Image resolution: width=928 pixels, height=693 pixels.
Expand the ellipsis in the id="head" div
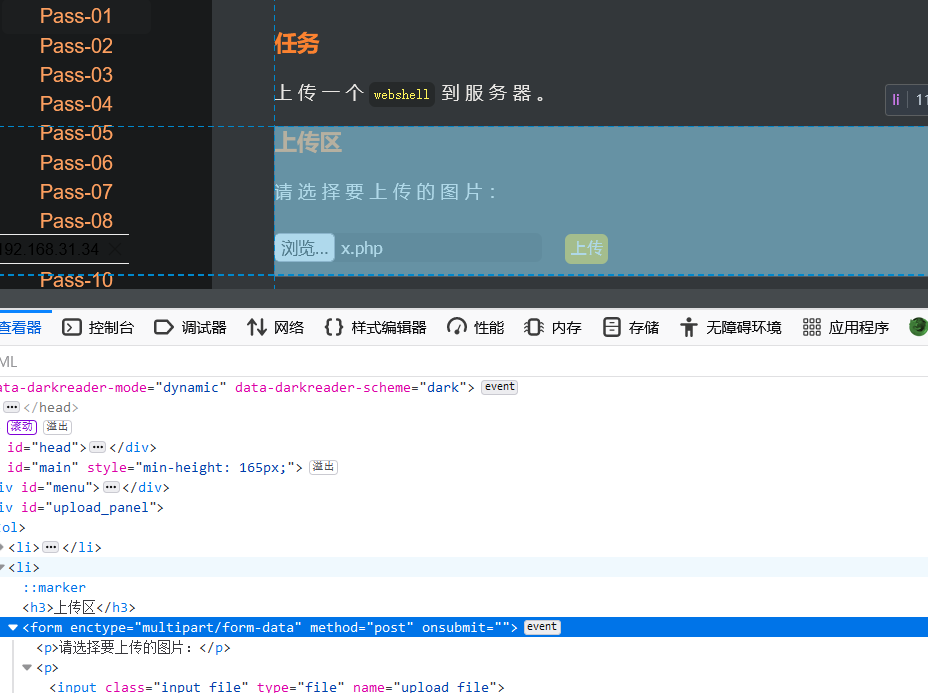[98, 447]
